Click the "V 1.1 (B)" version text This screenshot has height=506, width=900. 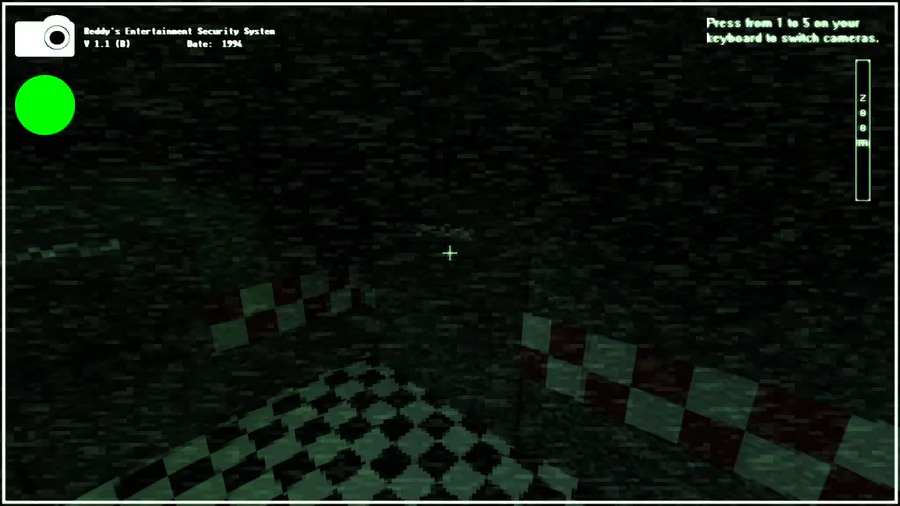107,44
